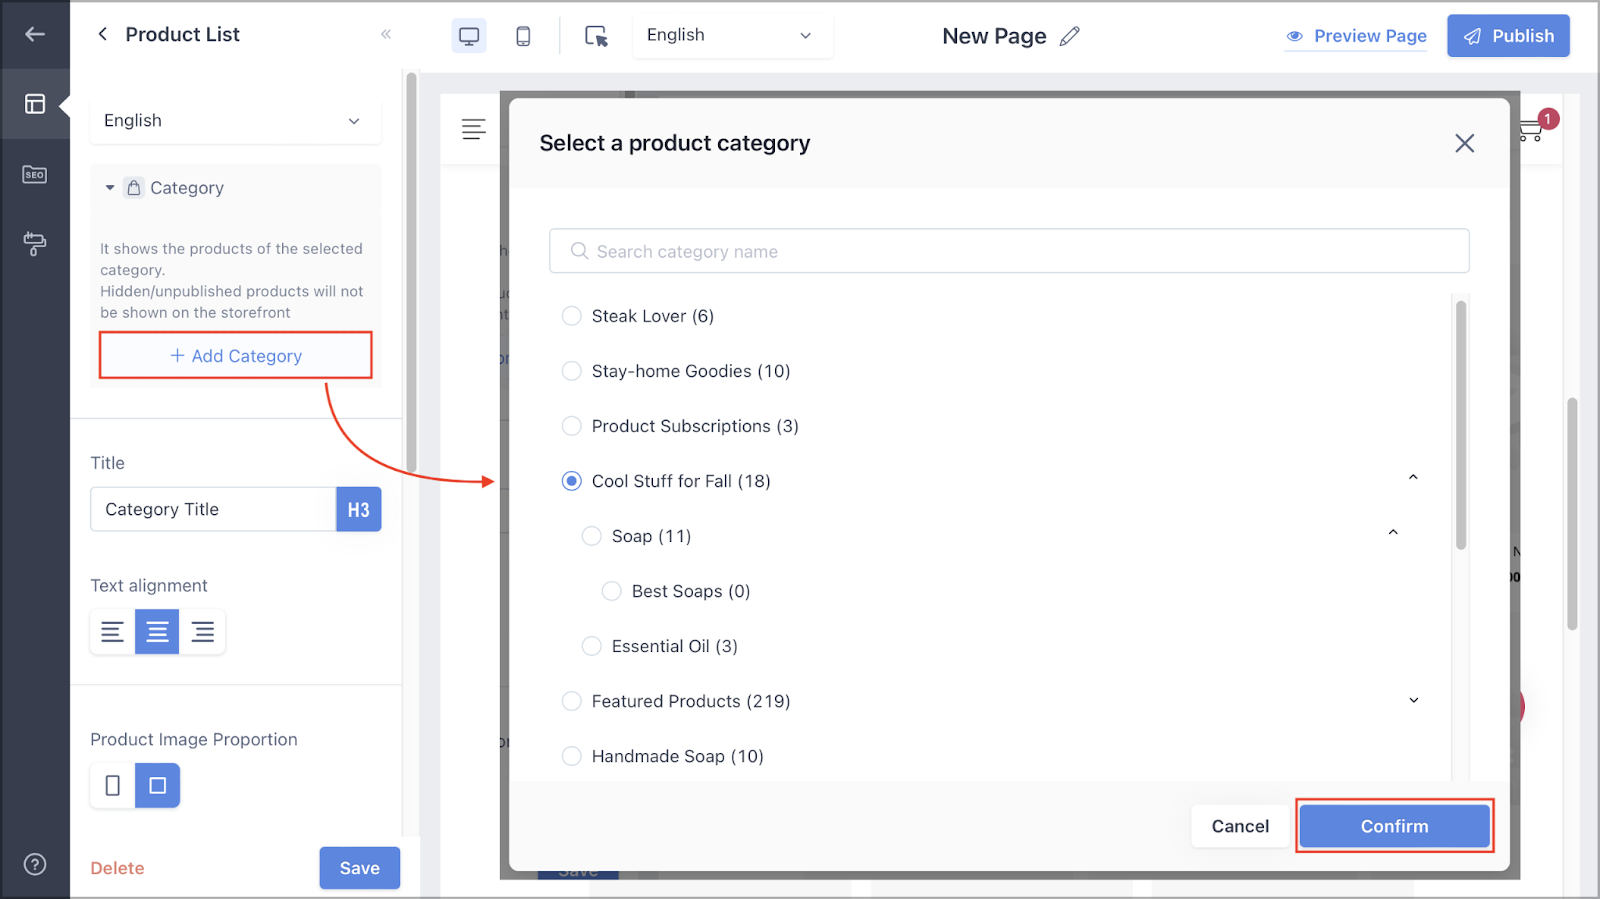Click the side panel scrollbar
Viewport: 1600px width, 899px height.
pos(411,270)
